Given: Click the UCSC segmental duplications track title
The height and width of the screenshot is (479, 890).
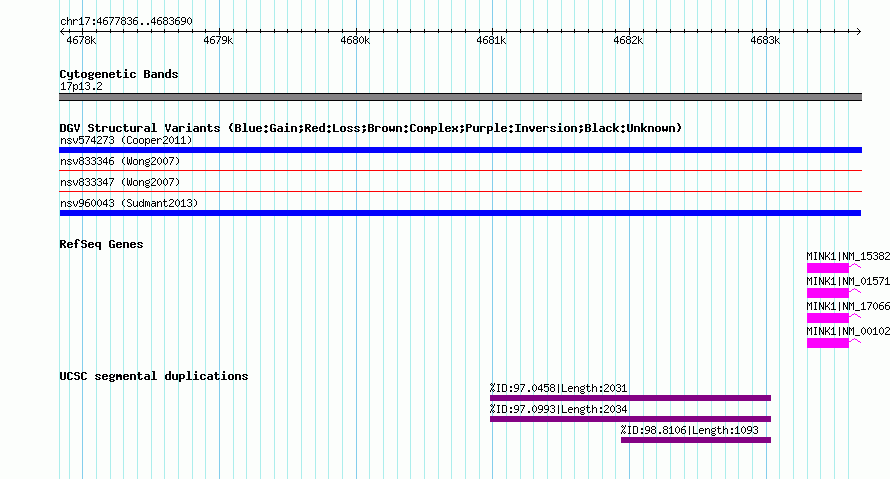Looking at the screenshot, I should click(x=154, y=376).
